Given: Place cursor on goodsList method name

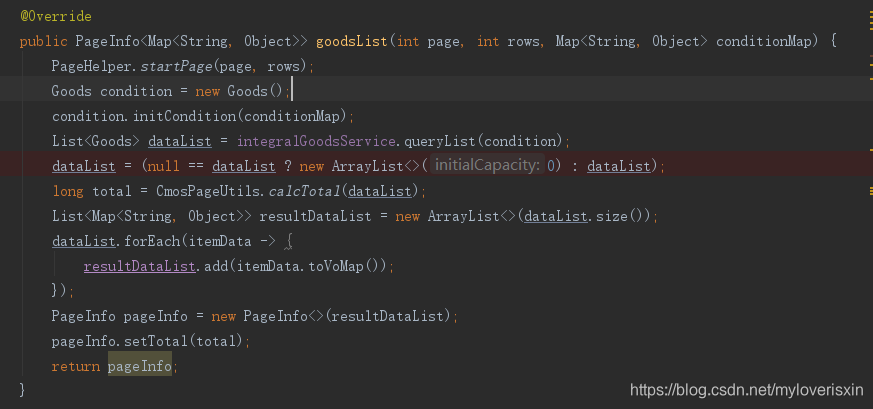Looking at the screenshot, I should tap(352, 41).
